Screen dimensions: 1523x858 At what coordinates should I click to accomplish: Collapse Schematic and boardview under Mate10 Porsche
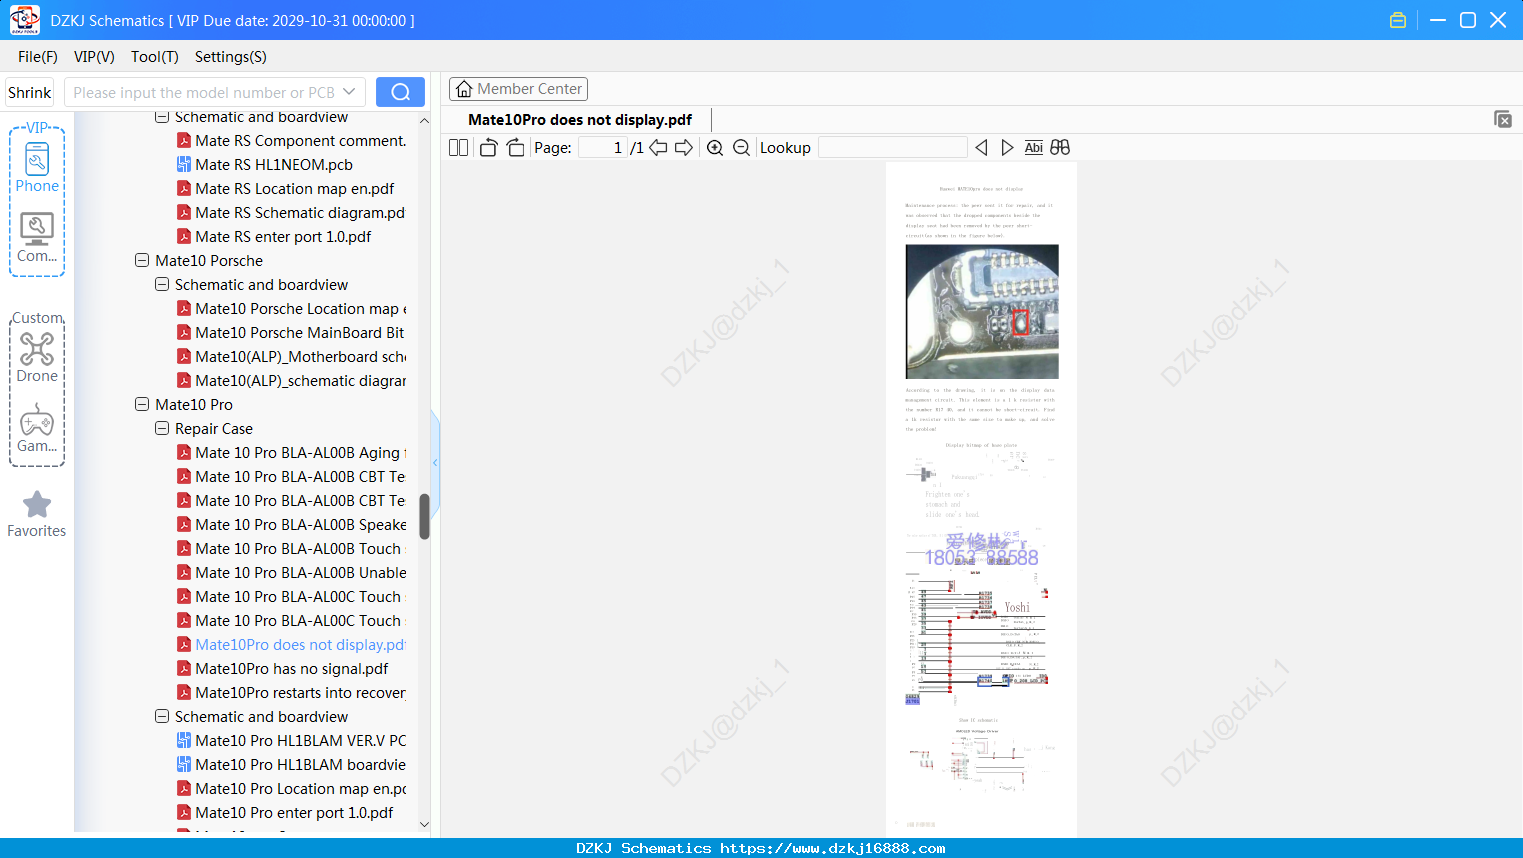[x=162, y=285]
